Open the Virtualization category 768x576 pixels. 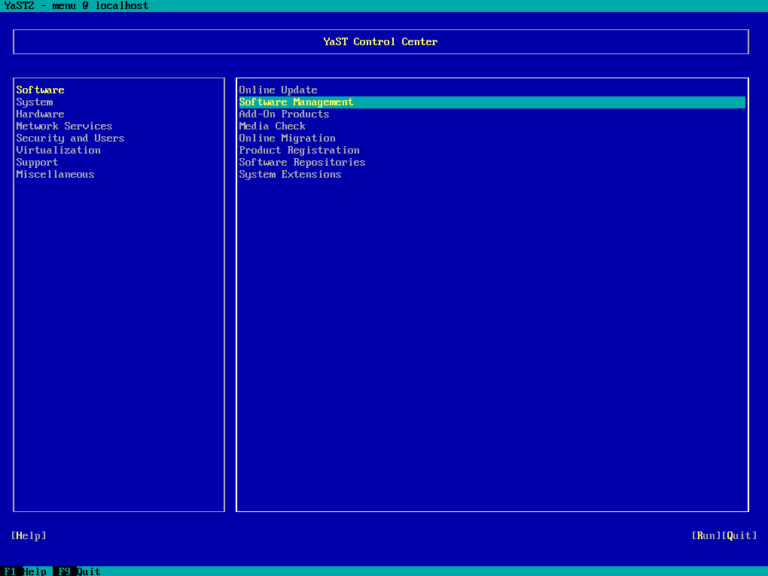[58, 150]
